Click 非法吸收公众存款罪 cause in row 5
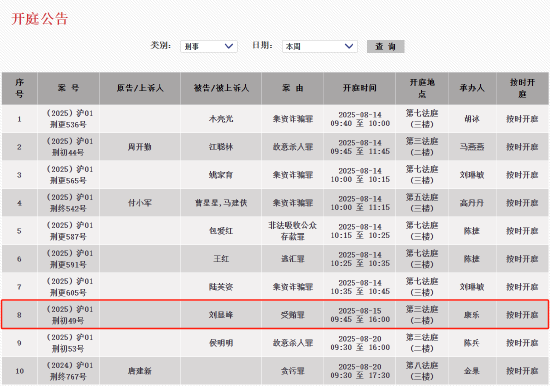This screenshot has width=550, height=386. point(293,231)
